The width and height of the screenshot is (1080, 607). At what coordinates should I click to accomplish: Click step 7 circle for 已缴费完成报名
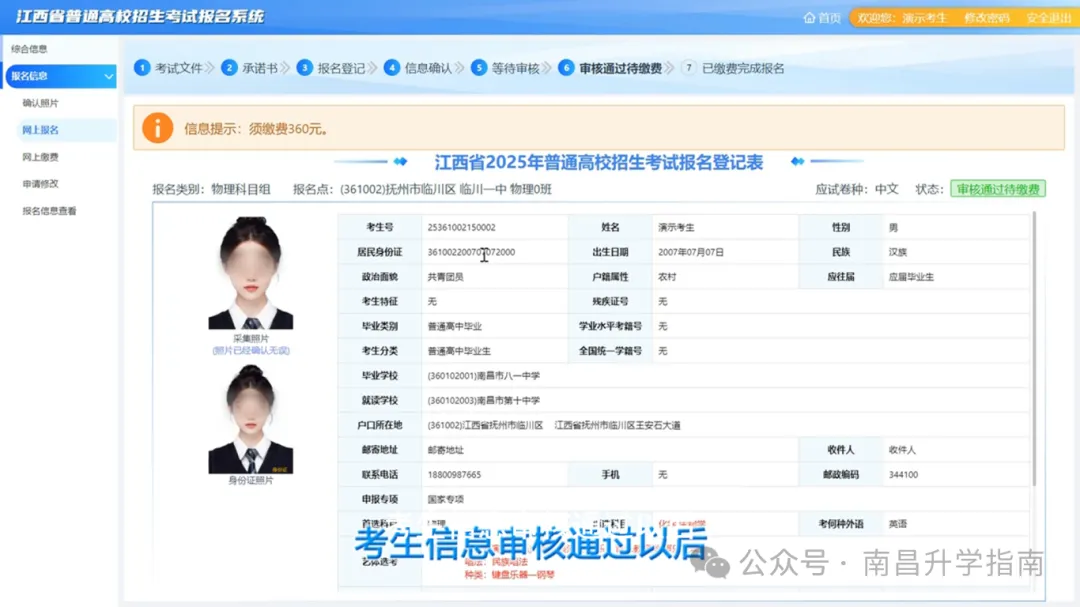click(688, 68)
